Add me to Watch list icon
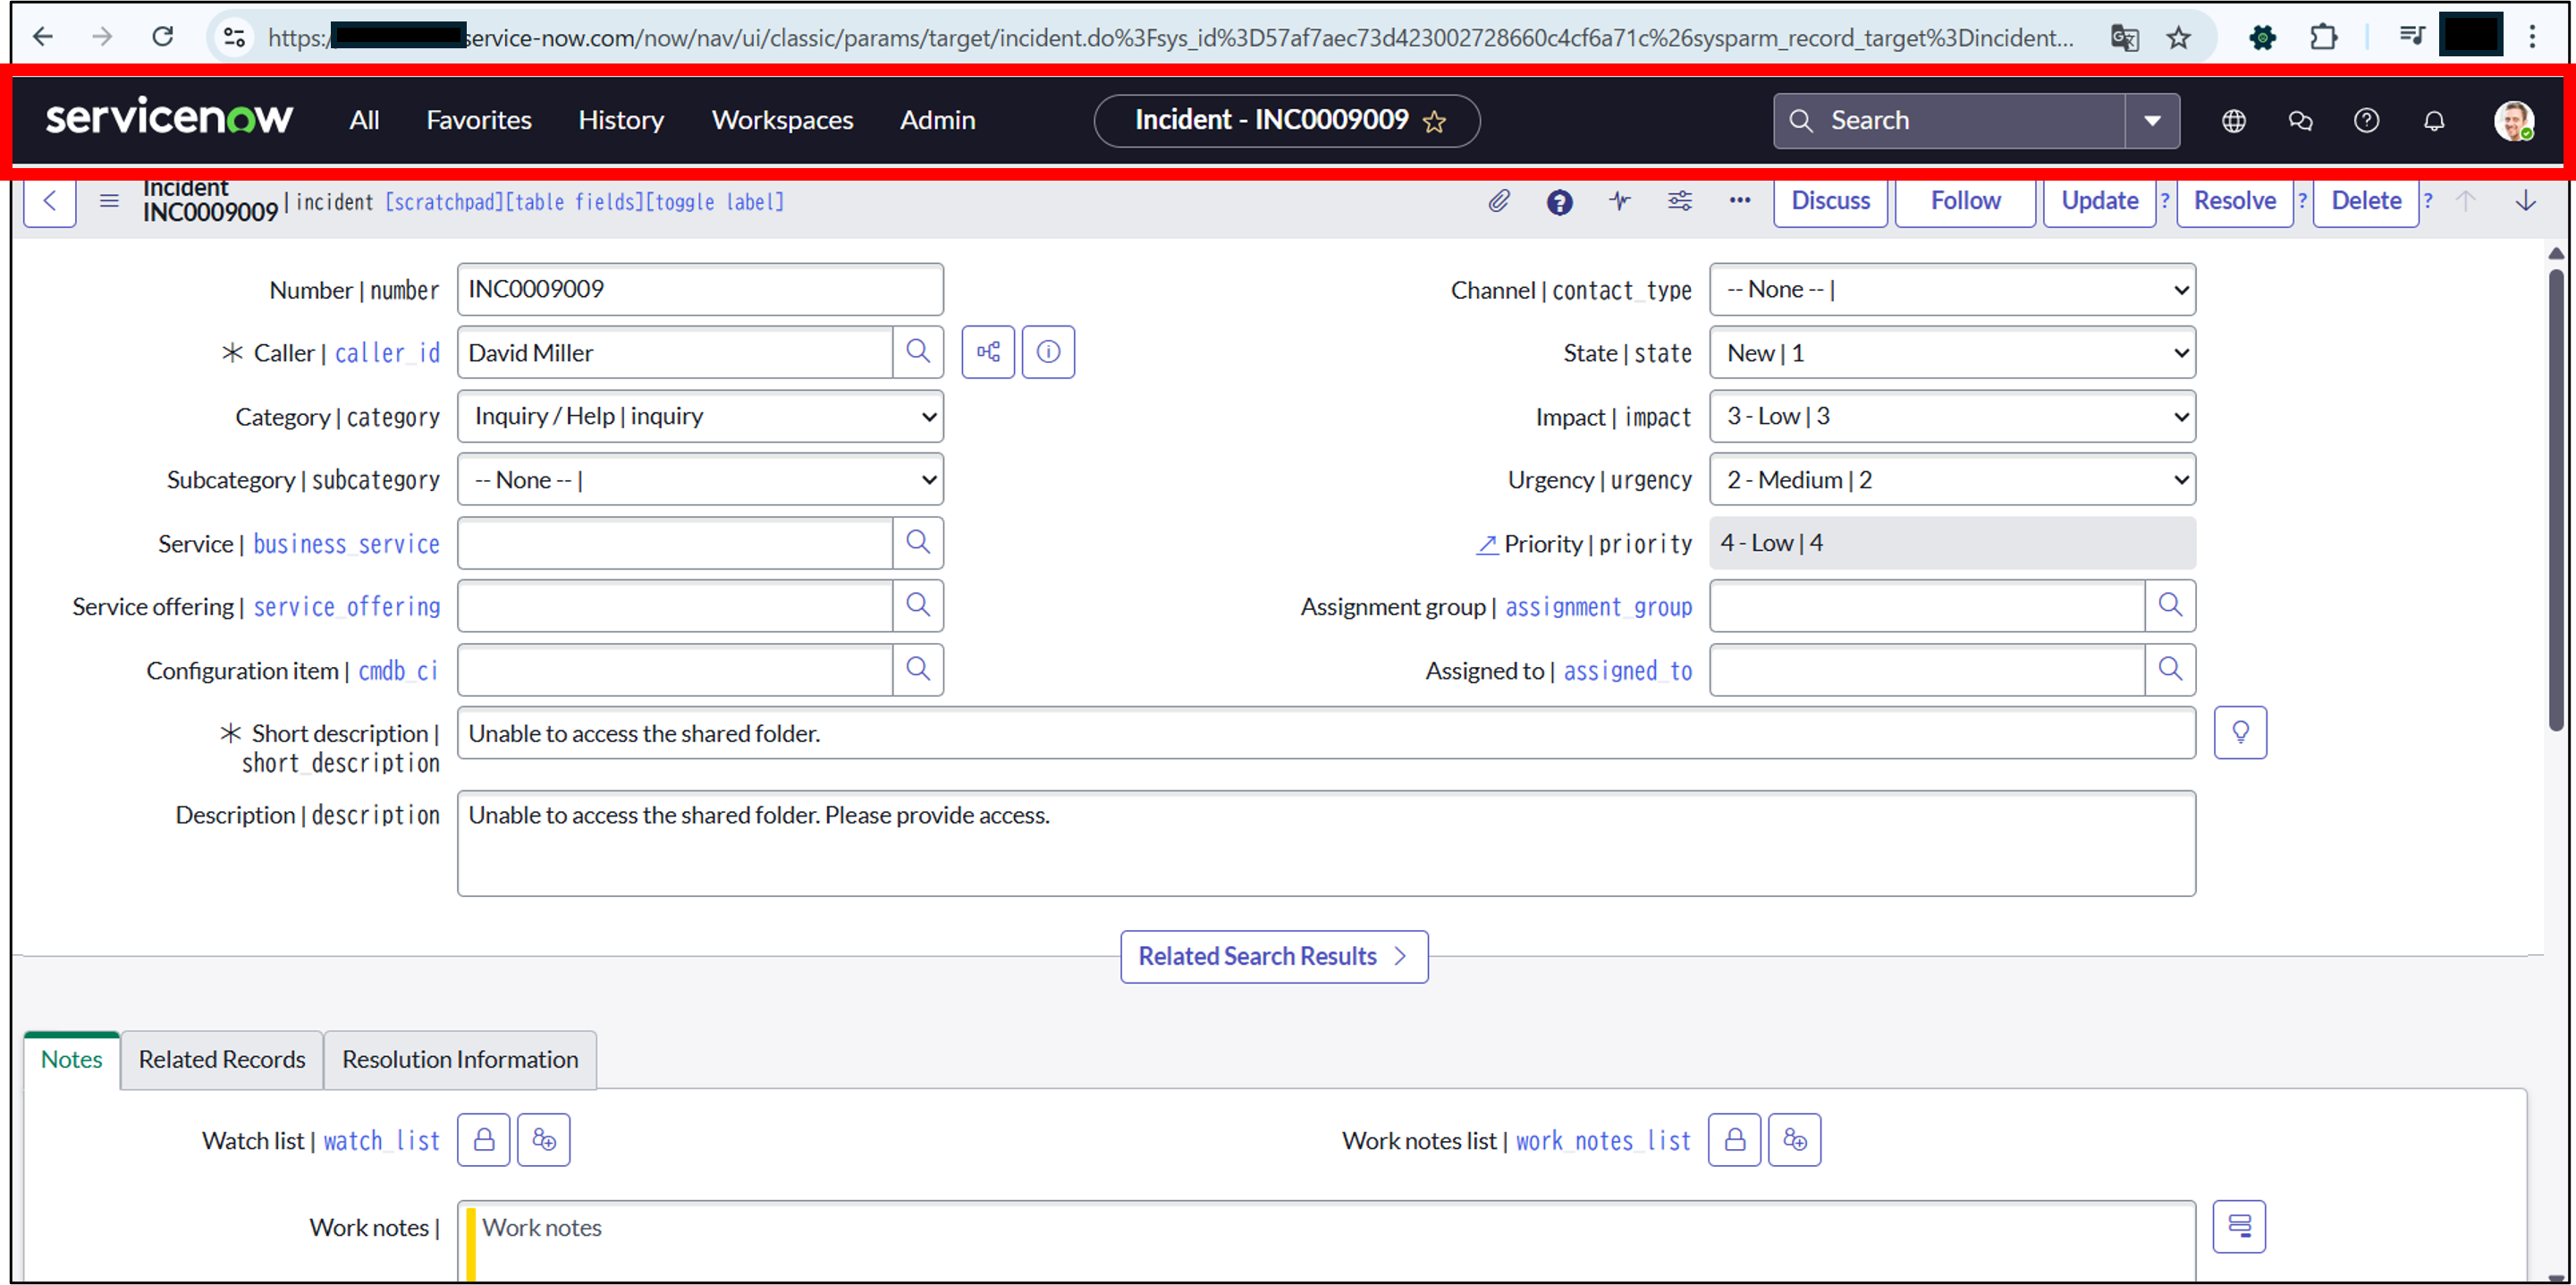The image size is (2576, 1285). (x=544, y=1140)
